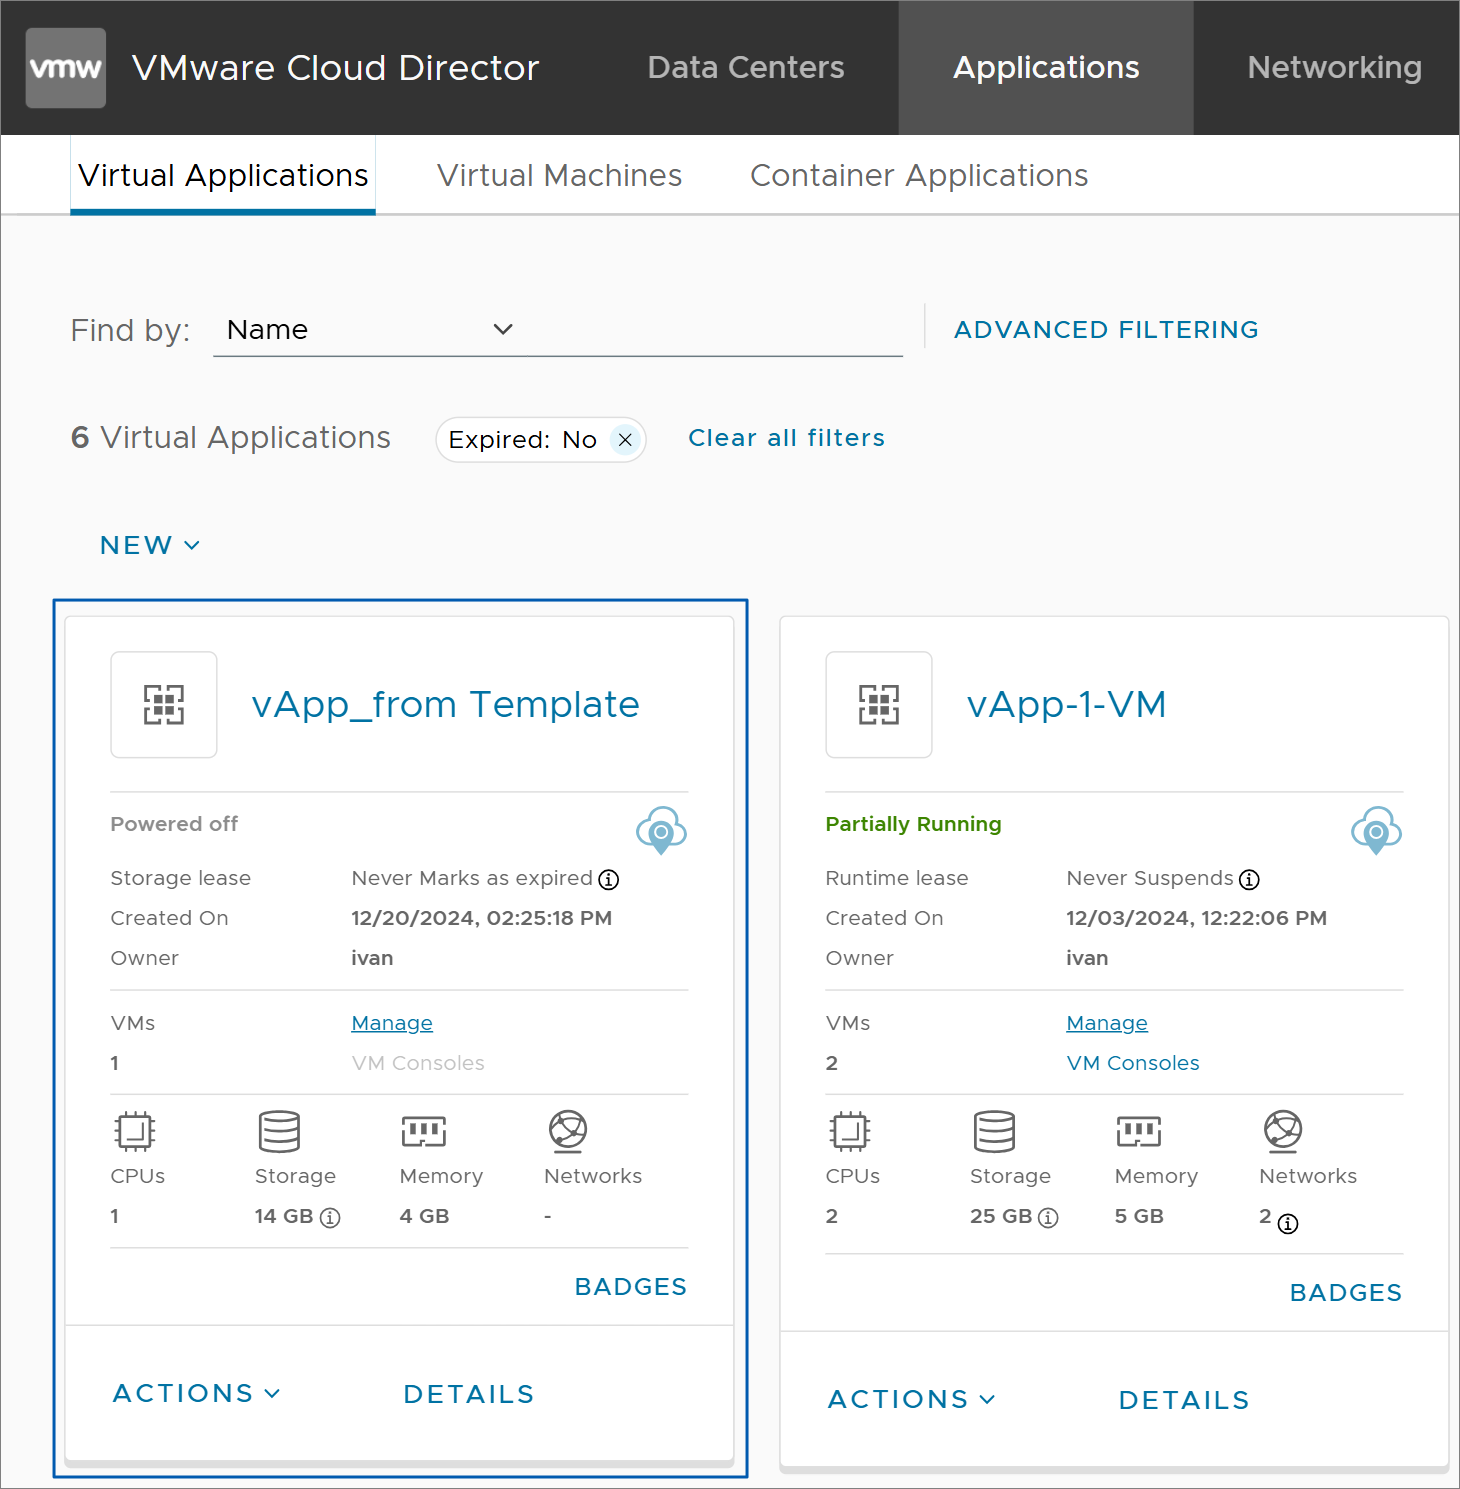
Task: Click the vApp_from Template vApp icon
Action: tap(164, 705)
